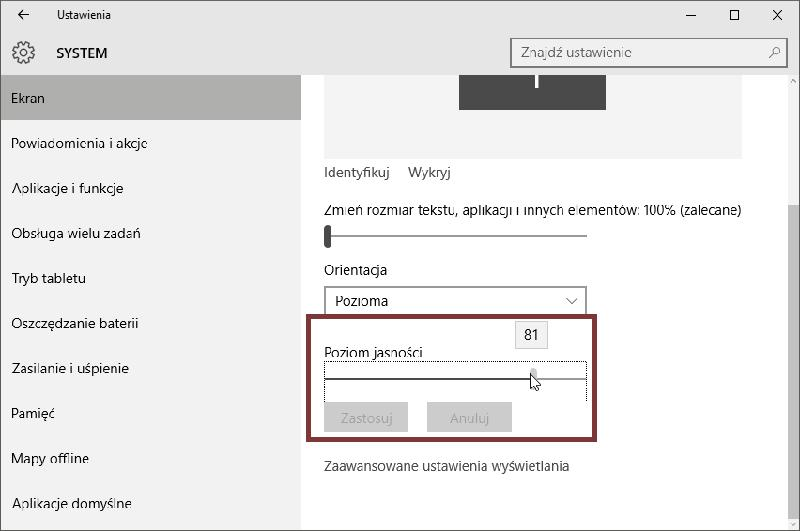Focus the Znajdź ustawienie search field
Screen dimensions: 800x531
[x=648, y=53]
